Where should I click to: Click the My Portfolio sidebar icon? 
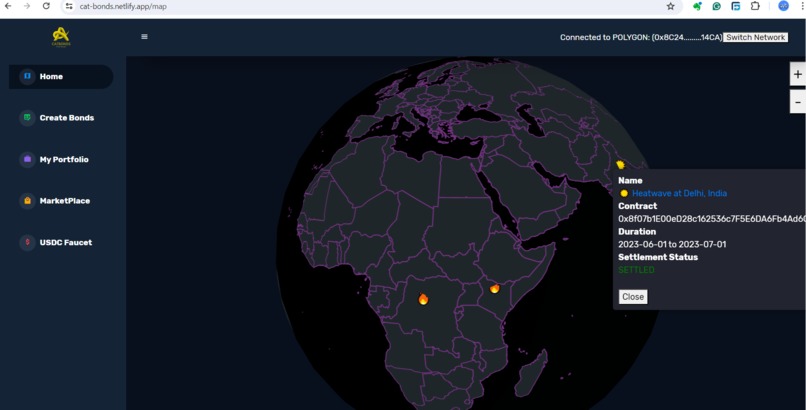tap(27, 159)
